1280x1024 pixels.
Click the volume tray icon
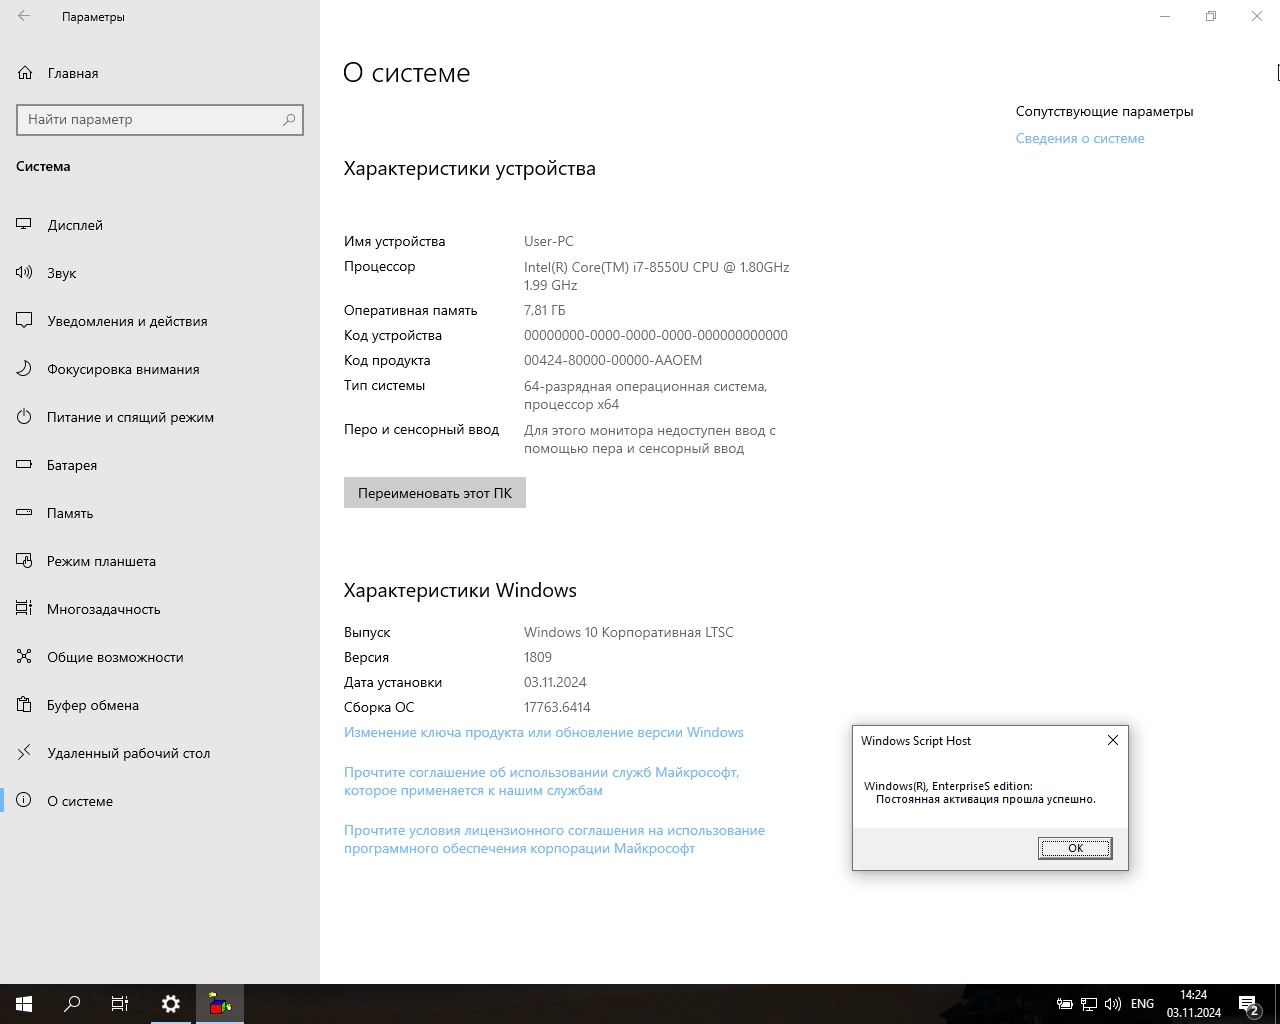pyautogui.click(x=1113, y=1004)
